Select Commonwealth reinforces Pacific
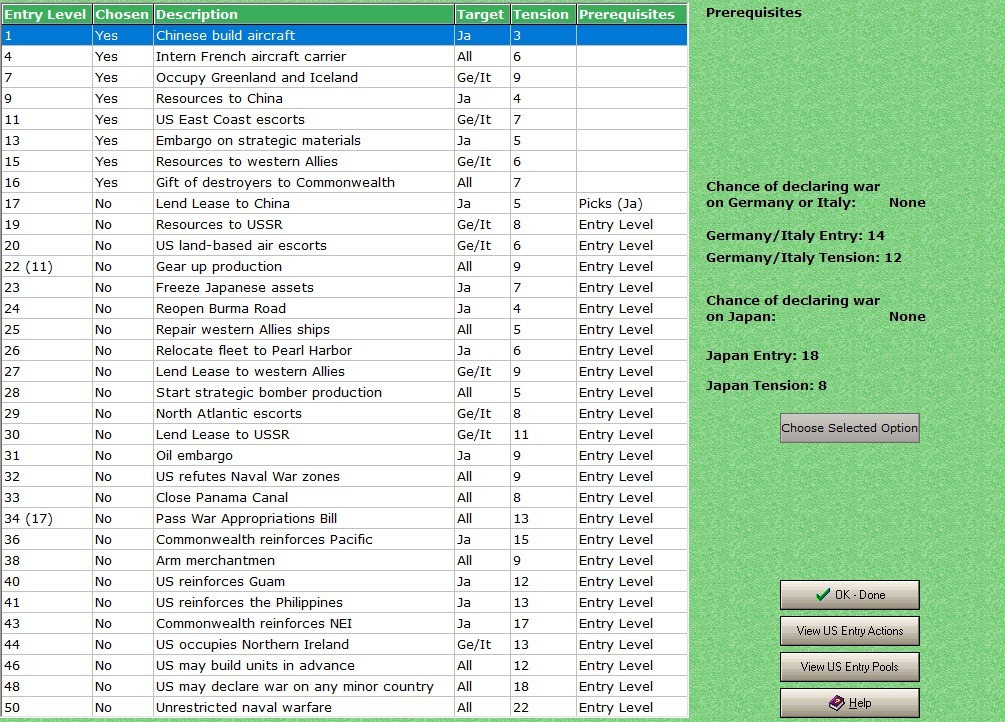The width and height of the screenshot is (1005, 722). (345, 539)
